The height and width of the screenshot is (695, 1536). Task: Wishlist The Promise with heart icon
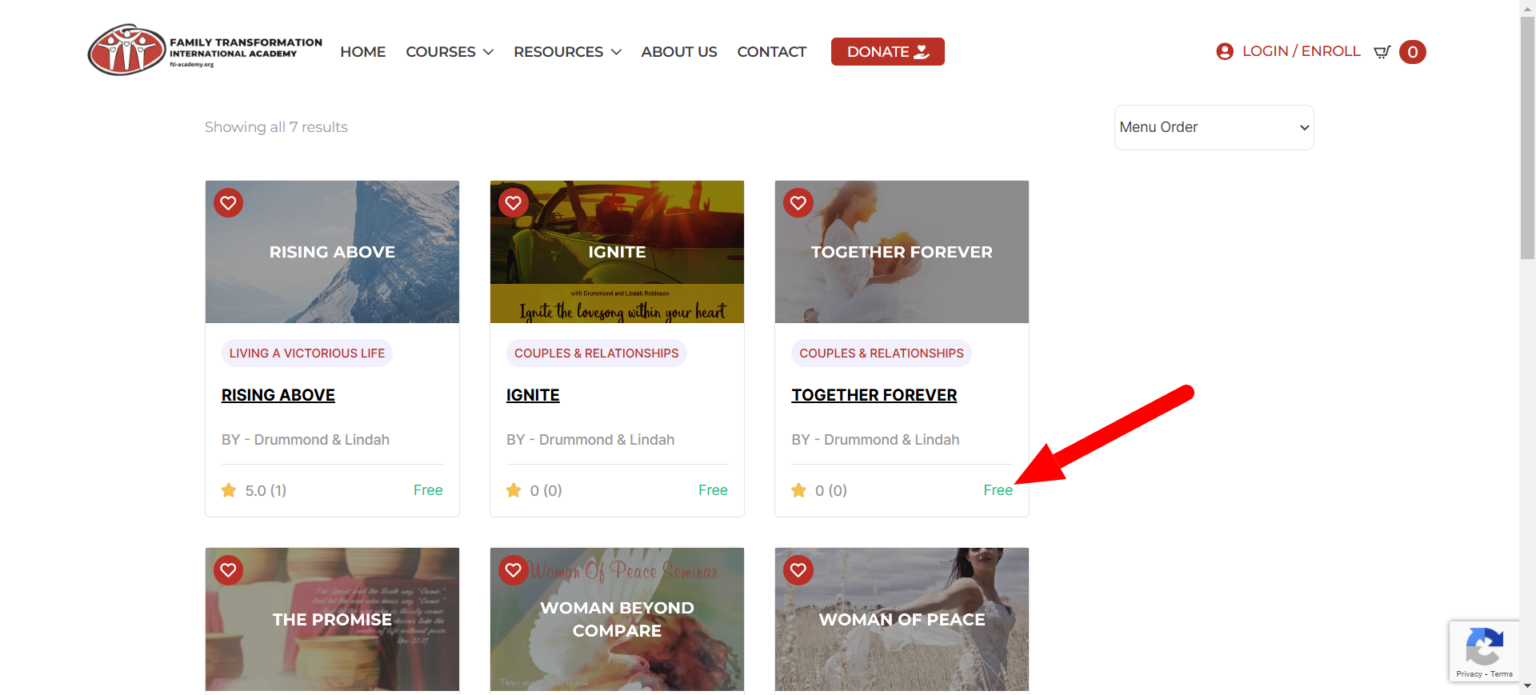(x=228, y=570)
